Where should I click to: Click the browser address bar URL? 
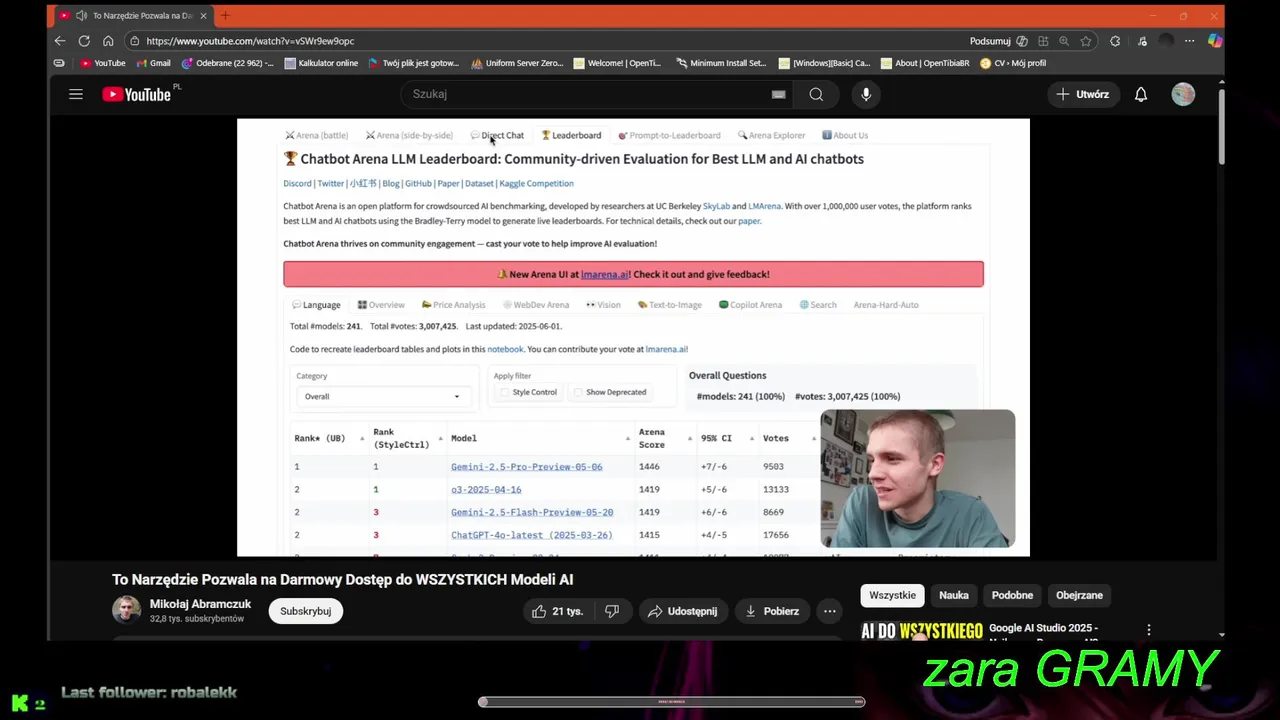(250, 41)
